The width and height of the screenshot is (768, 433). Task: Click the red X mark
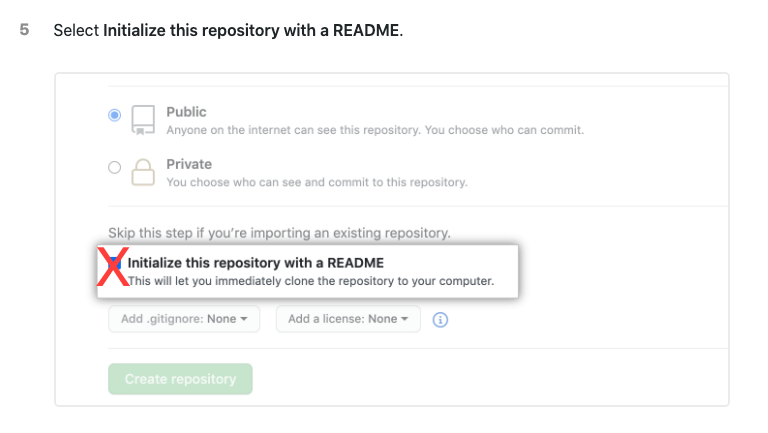(112, 268)
